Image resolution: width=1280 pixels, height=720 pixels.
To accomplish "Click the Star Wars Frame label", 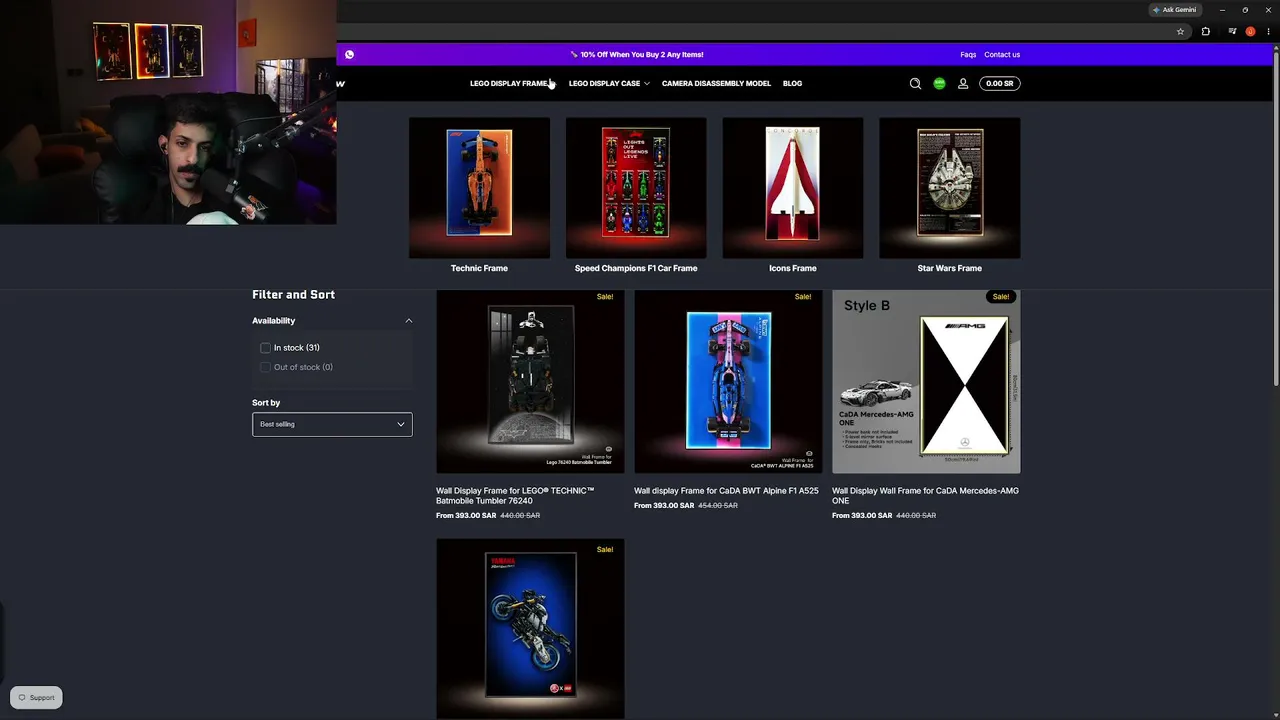I will (950, 268).
